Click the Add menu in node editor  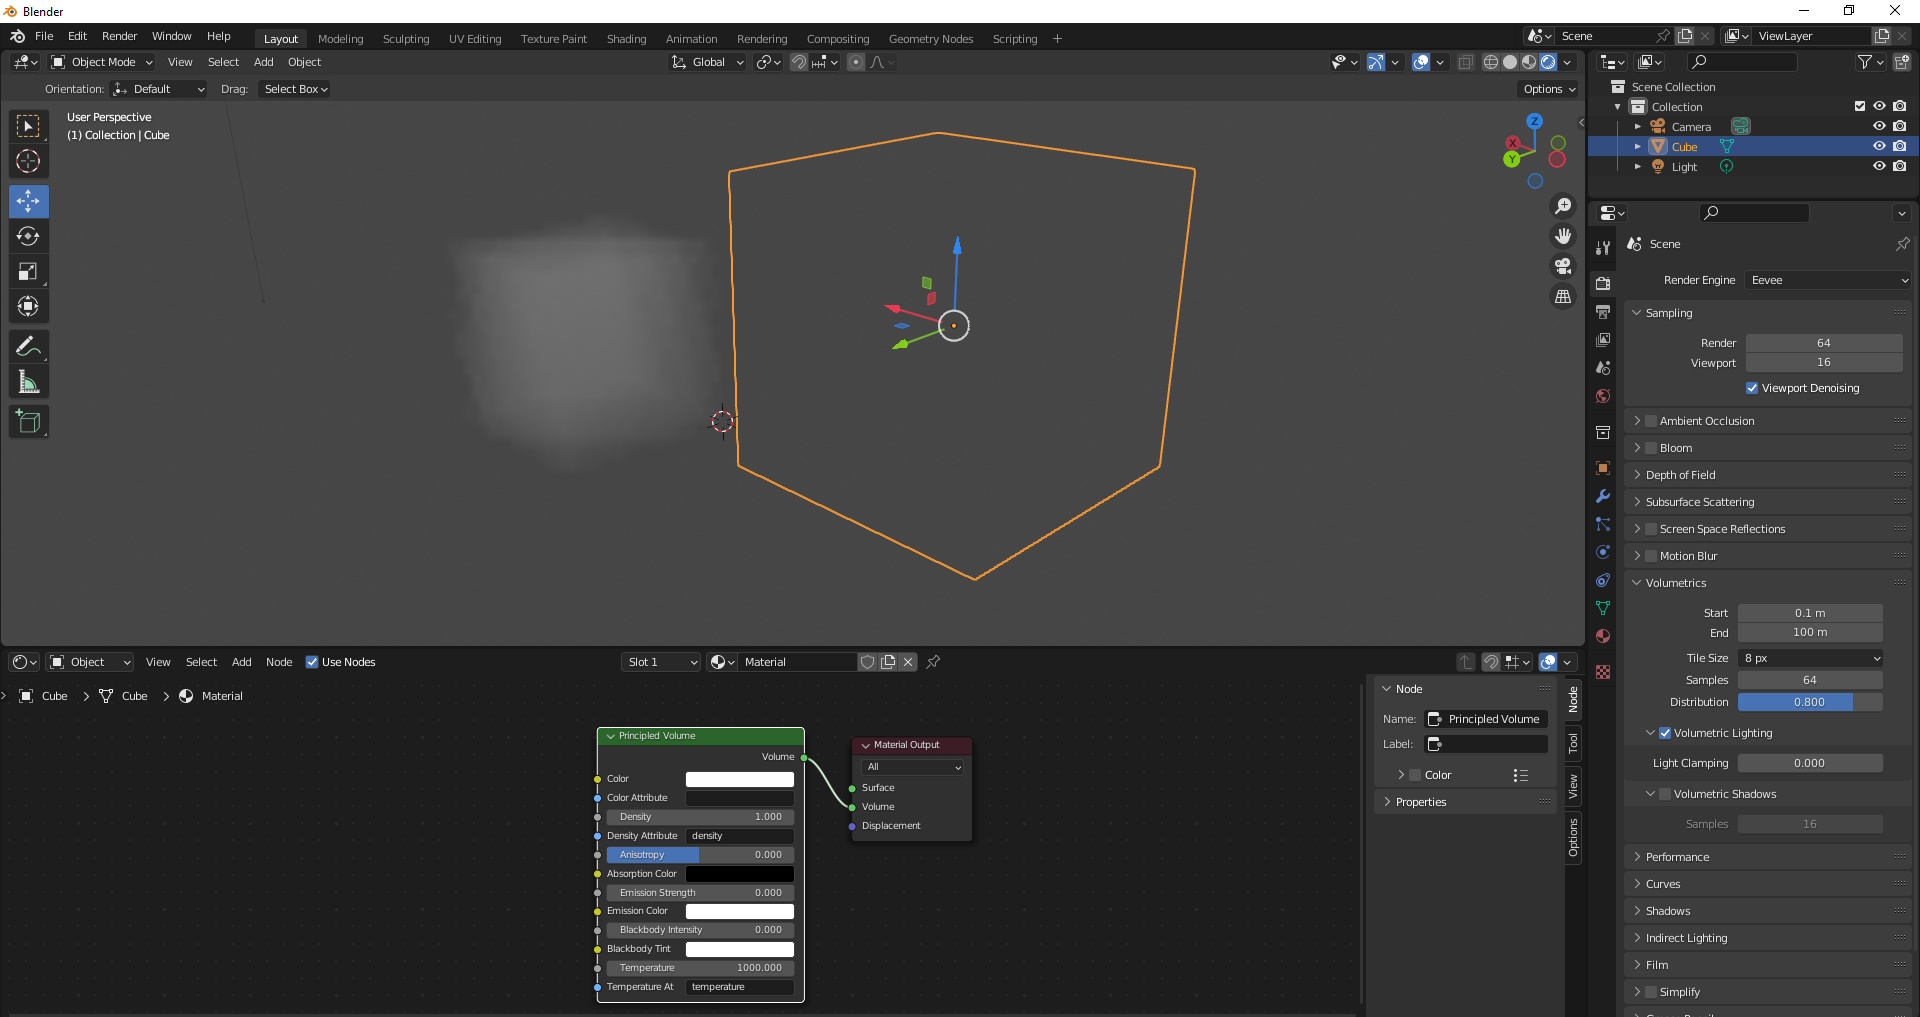(241, 662)
